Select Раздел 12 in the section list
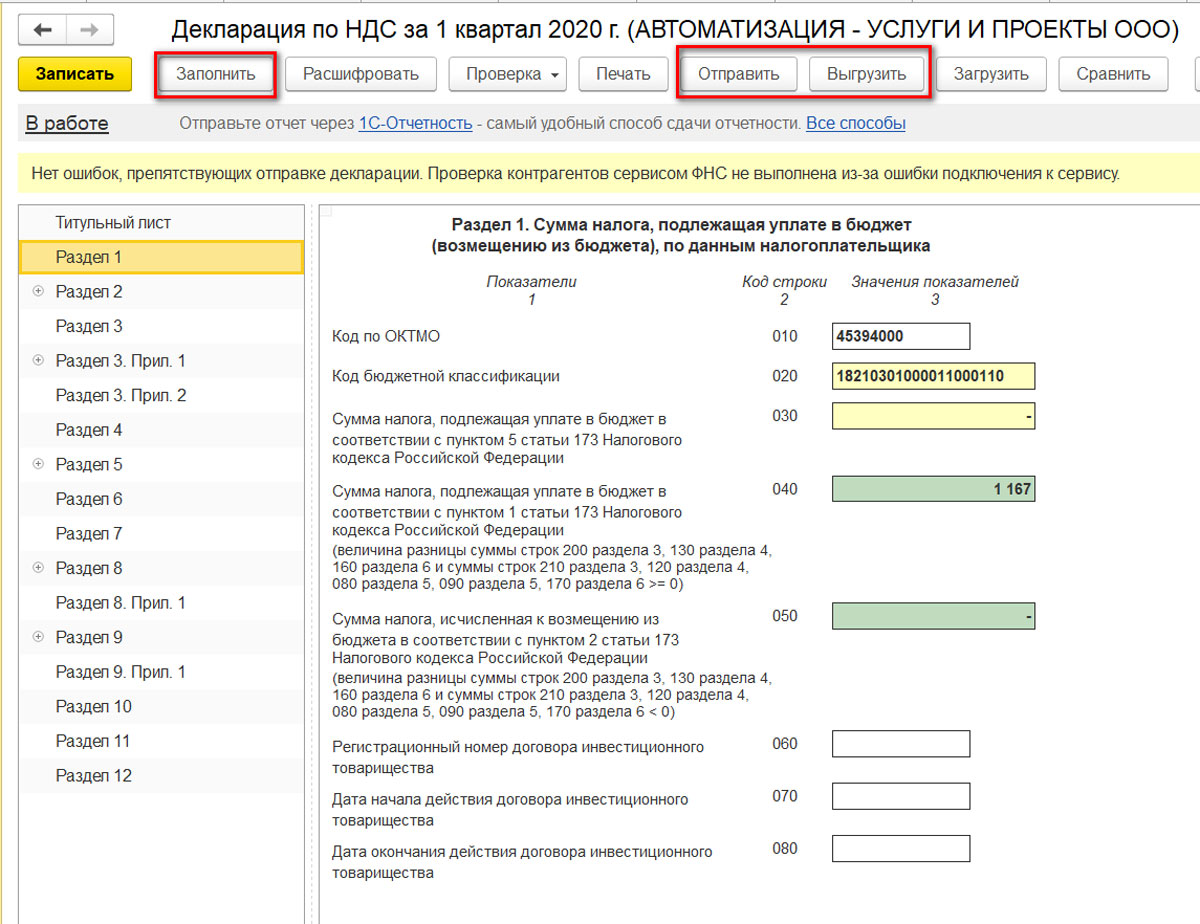The width and height of the screenshot is (1200, 924). click(x=93, y=776)
